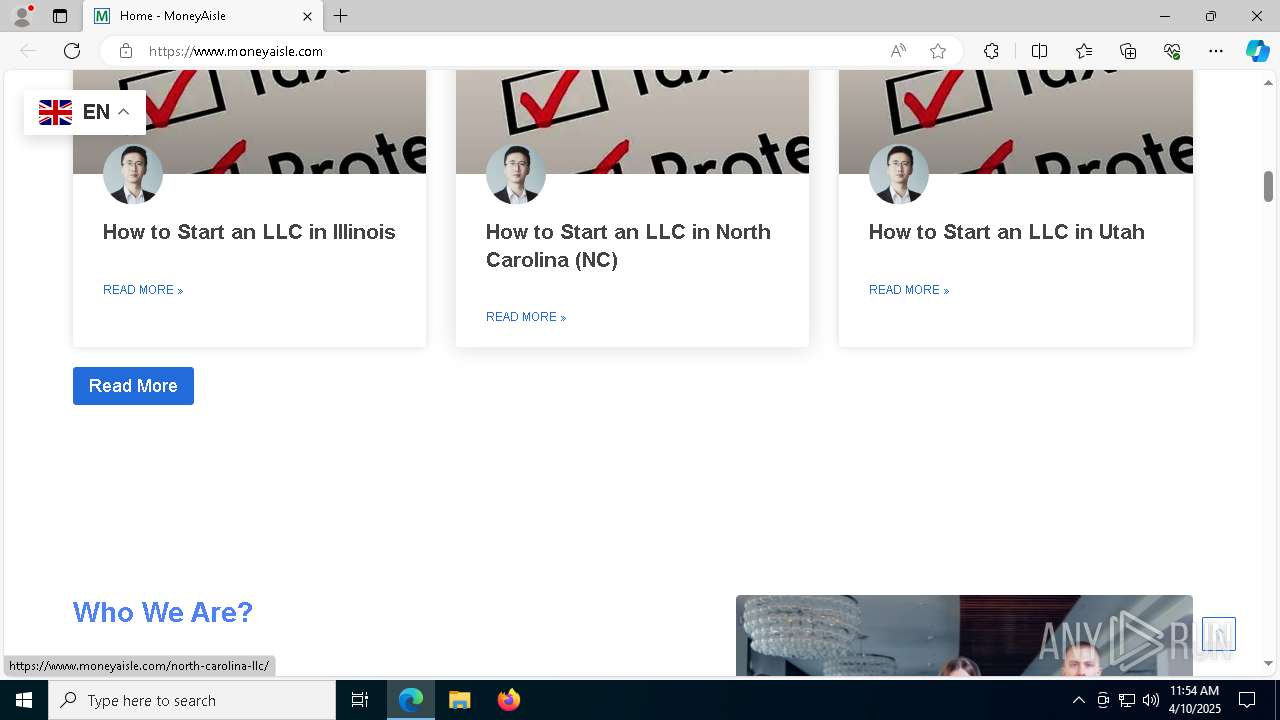Open 'How to Start an LLC in Illinois'
The width and height of the screenshot is (1280, 720).
coord(249,232)
